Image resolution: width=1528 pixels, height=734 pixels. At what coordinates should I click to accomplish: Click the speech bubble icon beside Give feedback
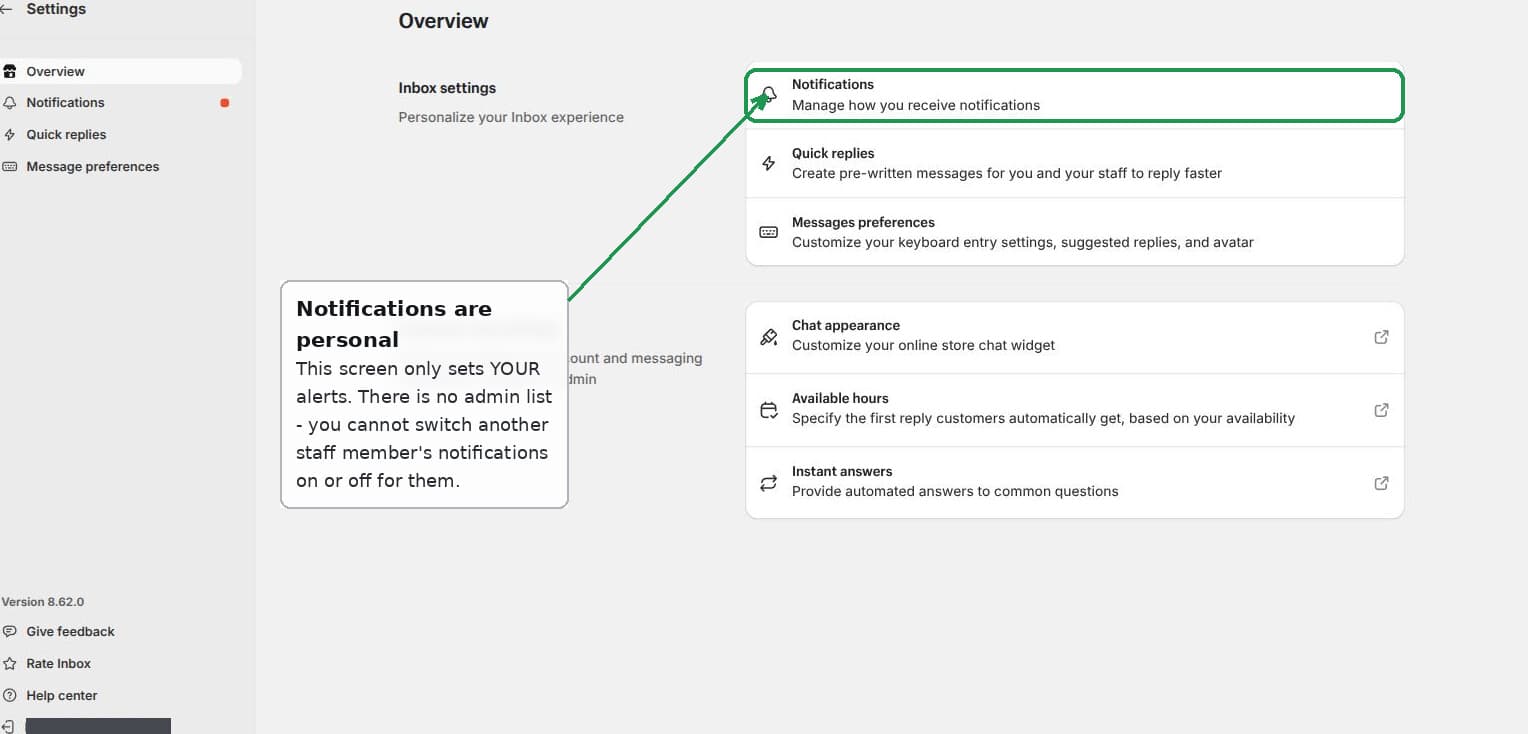click(10, 632)
